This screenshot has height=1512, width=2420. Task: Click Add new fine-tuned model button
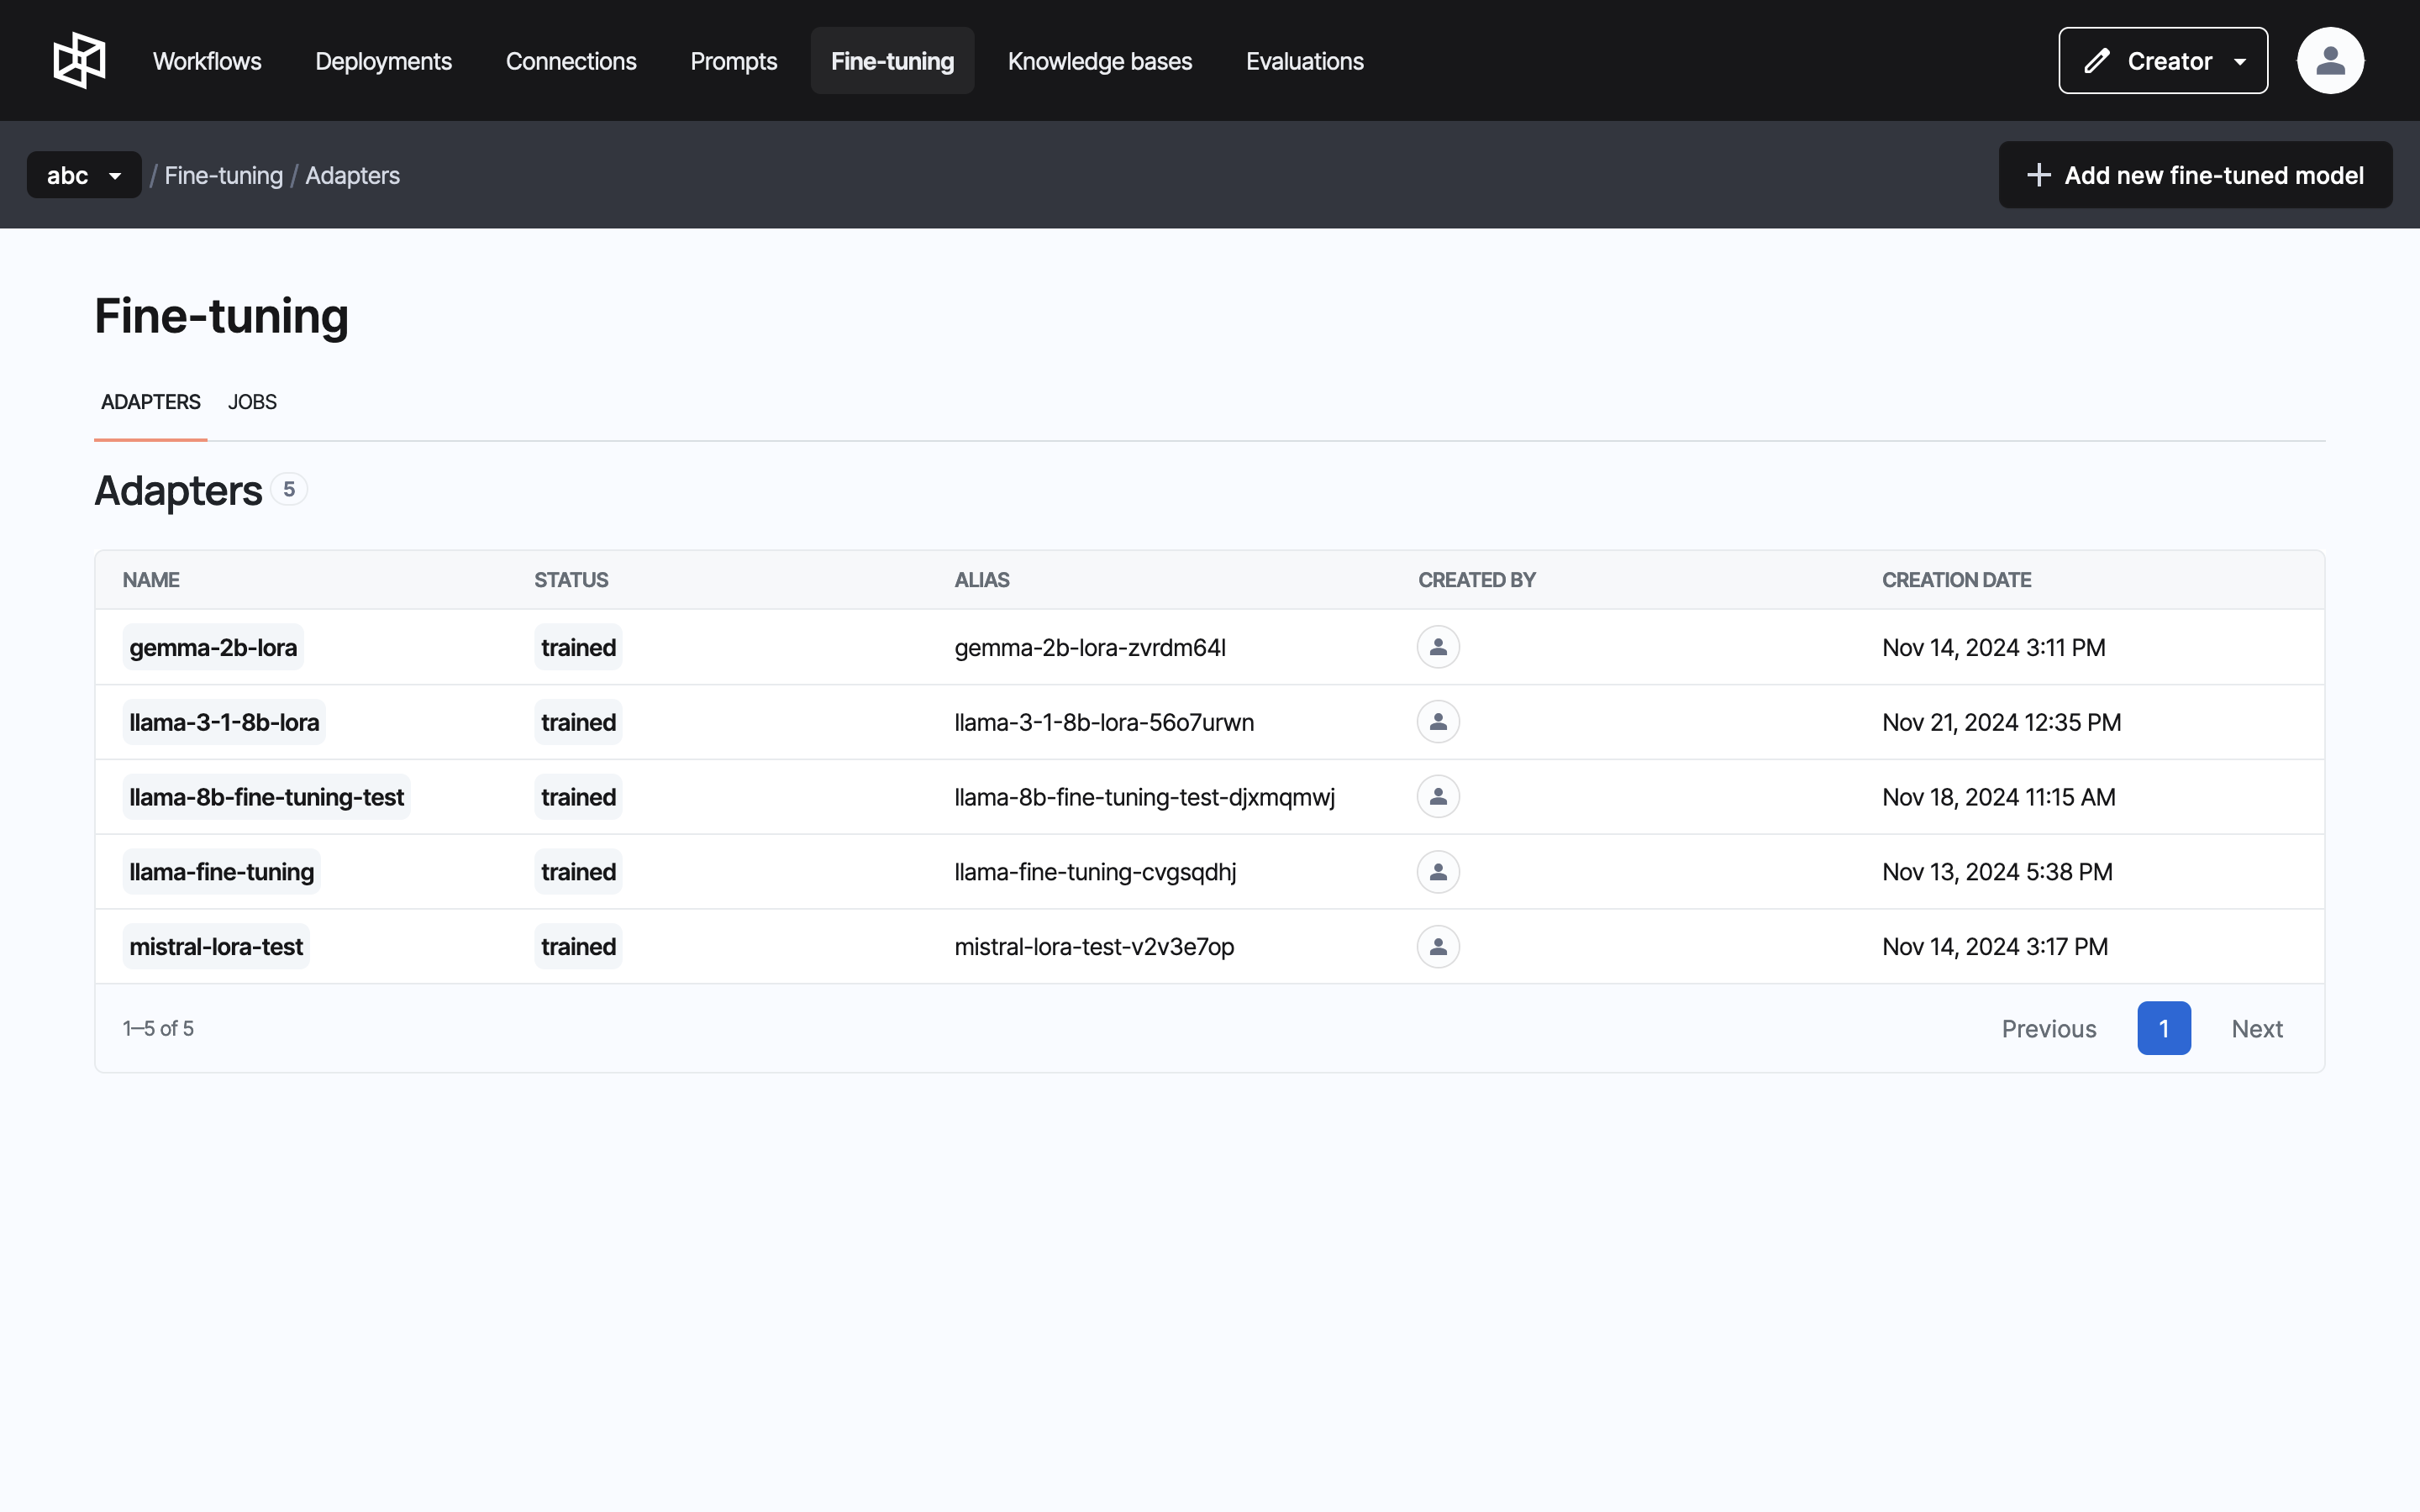click(2195, 175)
